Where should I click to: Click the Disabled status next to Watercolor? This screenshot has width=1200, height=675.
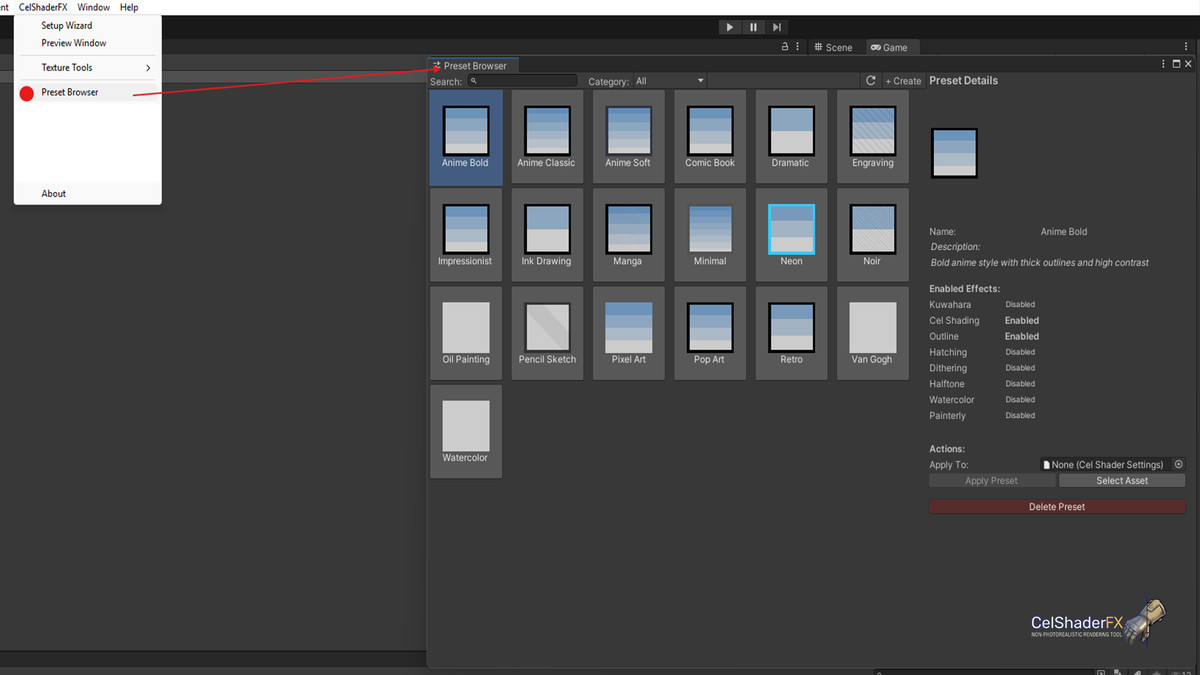[1020, 400]
